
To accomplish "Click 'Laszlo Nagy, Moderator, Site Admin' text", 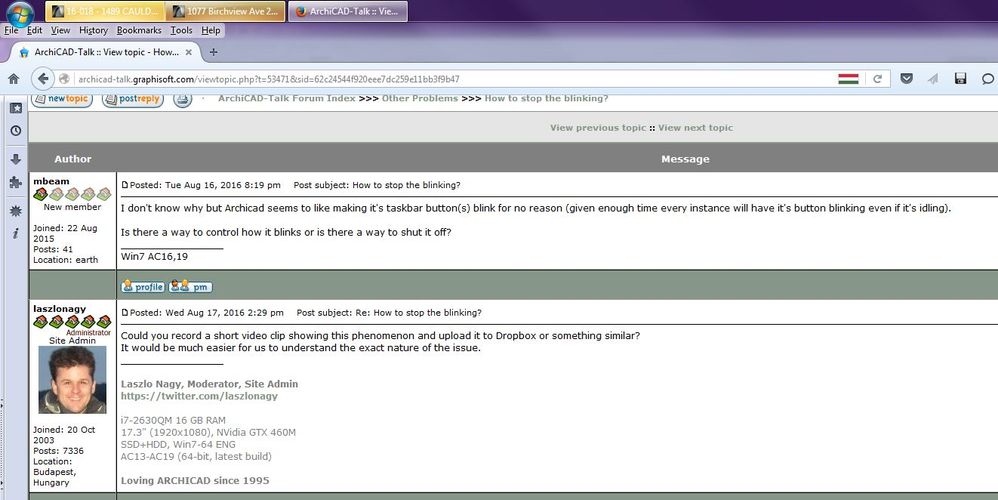I will pos(209,384).
